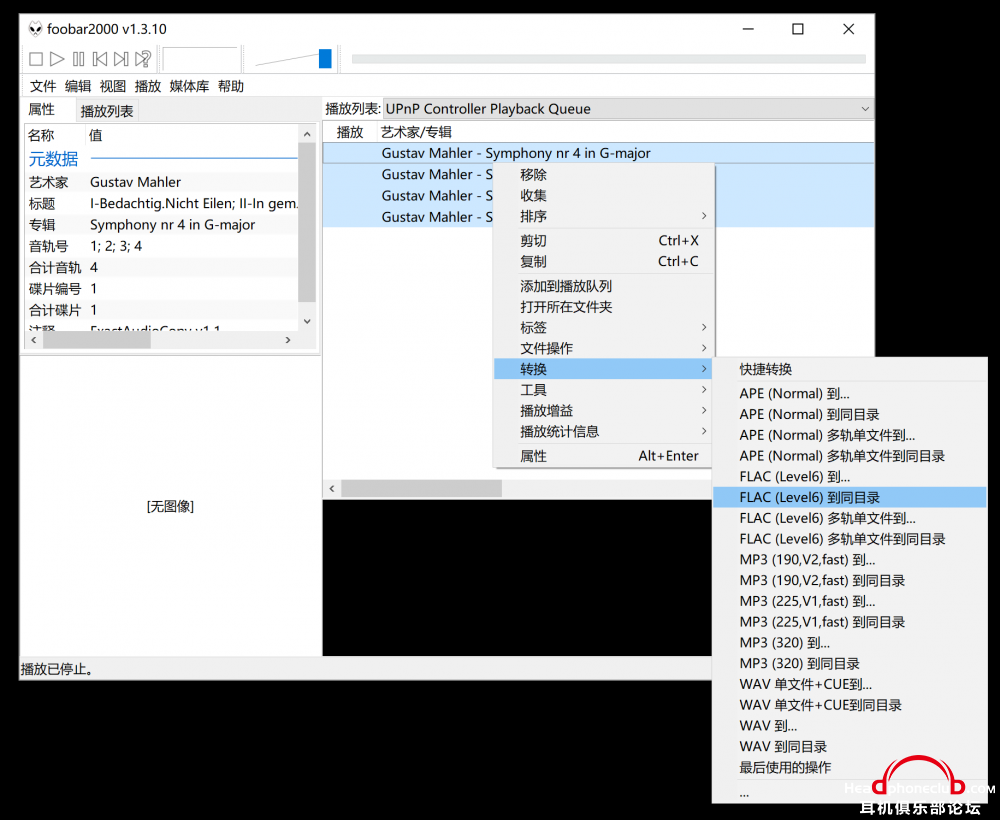Click the Random playback button
Screen dimensions: 1000x820
(143, 59)
